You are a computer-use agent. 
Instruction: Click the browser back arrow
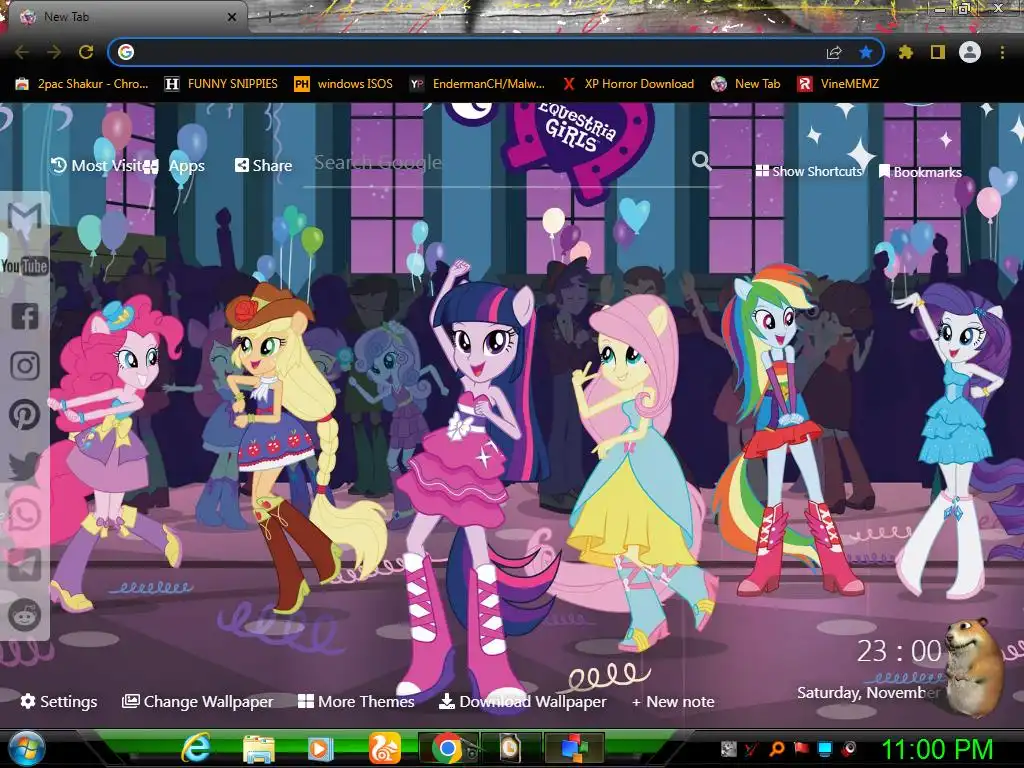(x=22, y=52)
